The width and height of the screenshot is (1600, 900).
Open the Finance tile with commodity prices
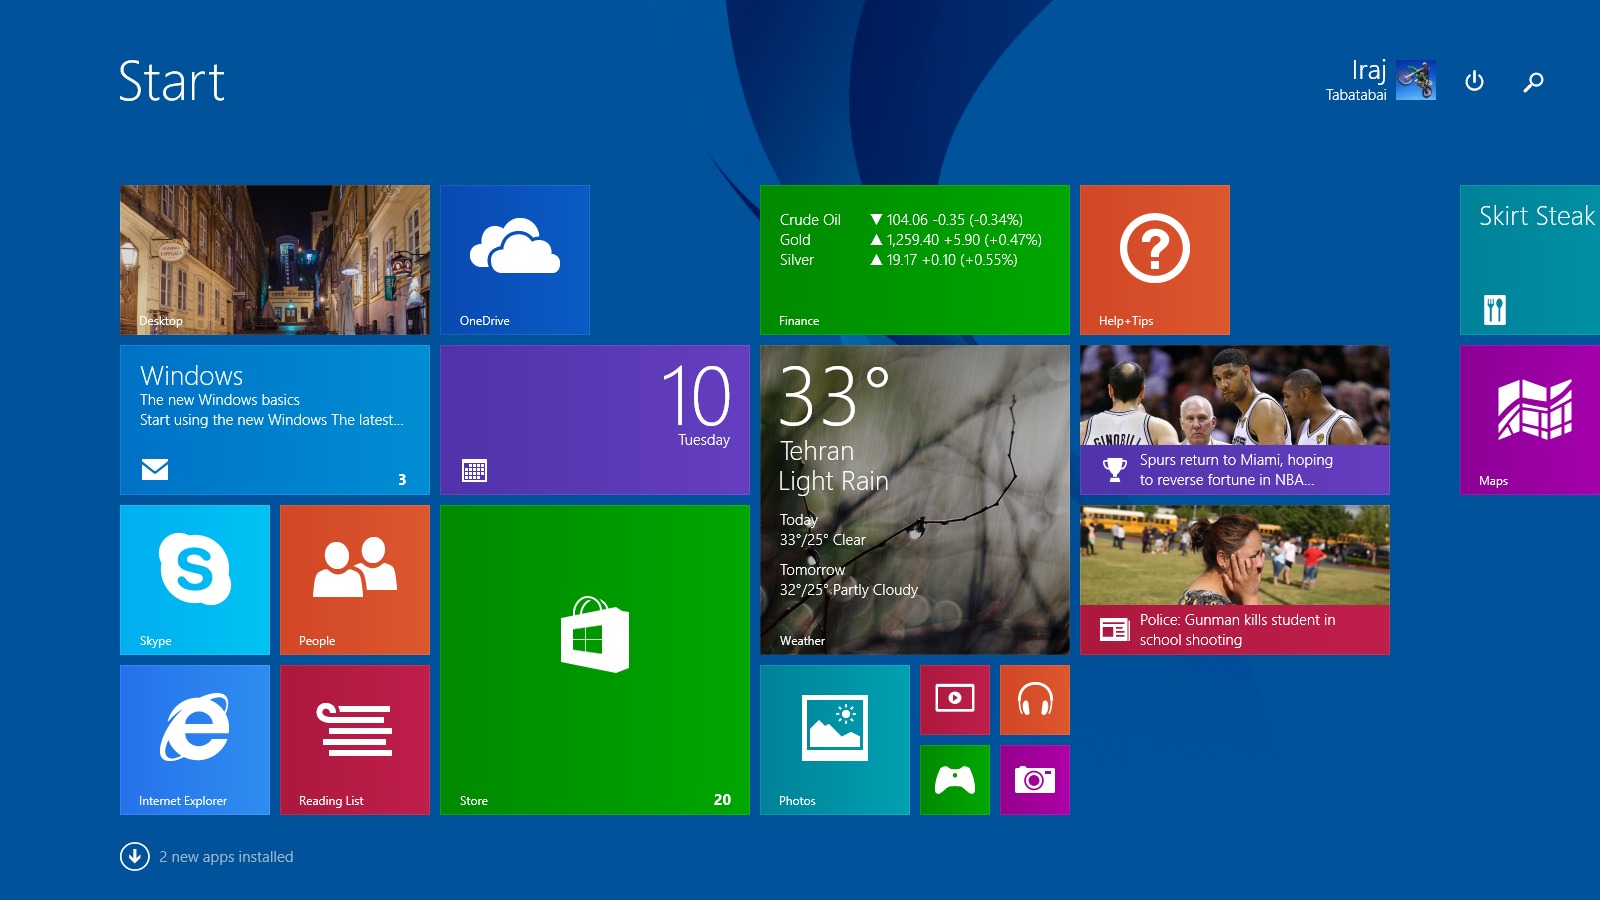915,260
